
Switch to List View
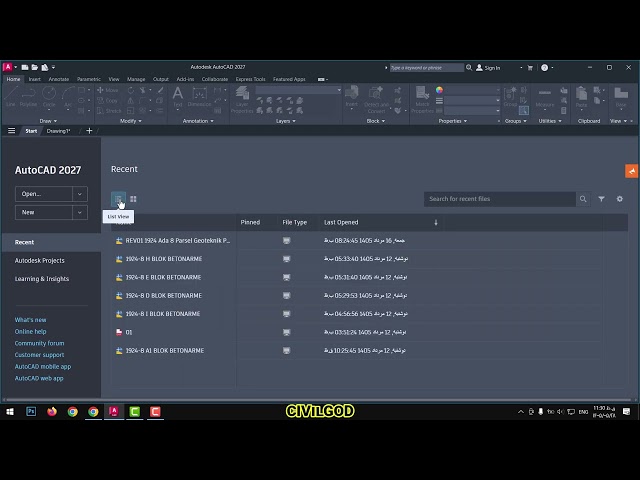[x=118, y=199]
